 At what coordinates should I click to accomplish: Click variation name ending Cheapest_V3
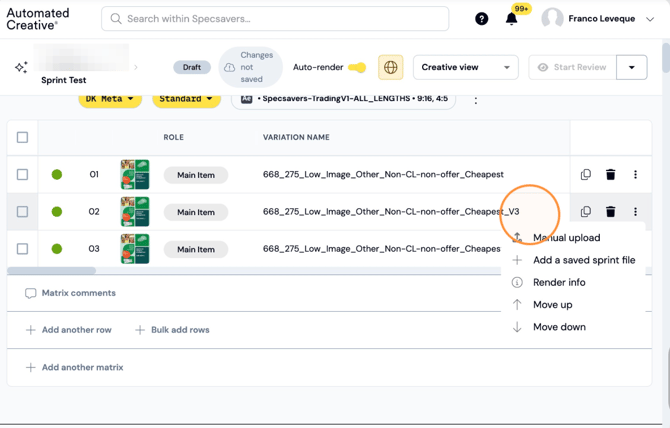tap(391, 211)
